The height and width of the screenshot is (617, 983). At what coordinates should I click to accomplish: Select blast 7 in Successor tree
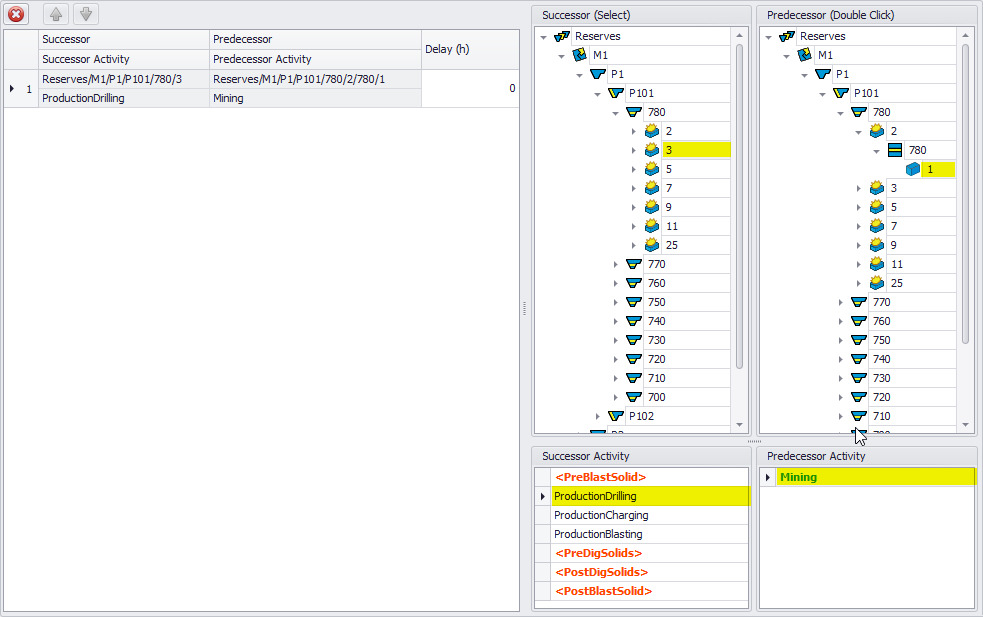point(669,188)
